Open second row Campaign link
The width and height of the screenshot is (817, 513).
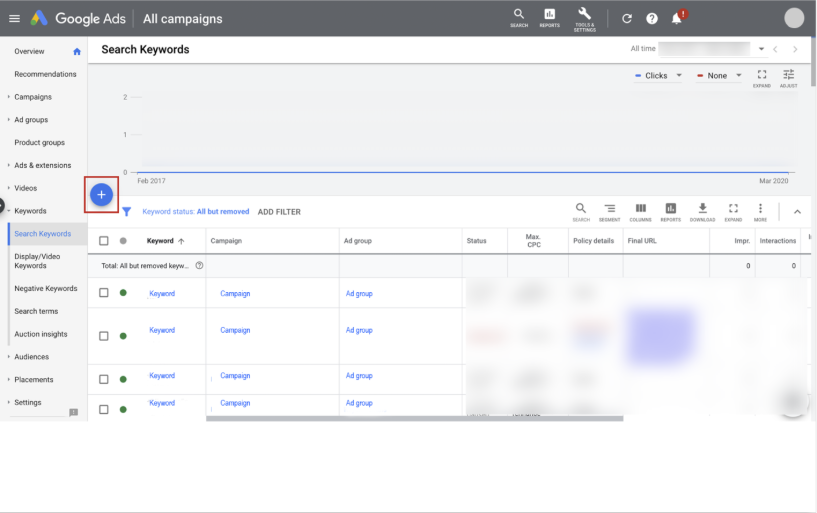point(235,330)
